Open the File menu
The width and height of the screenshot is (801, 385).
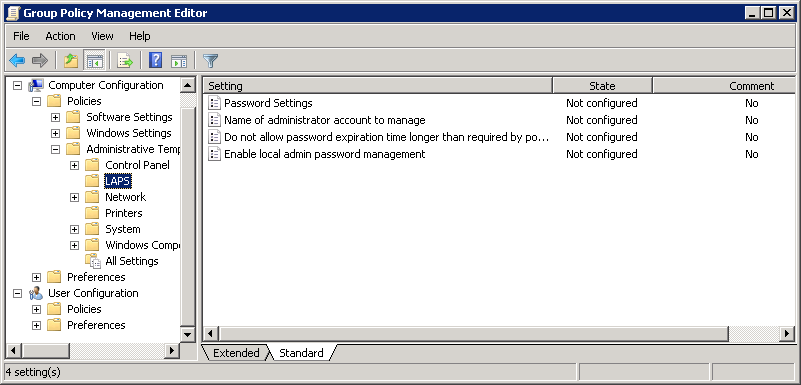pyautogui.click(x=21, y=36)
